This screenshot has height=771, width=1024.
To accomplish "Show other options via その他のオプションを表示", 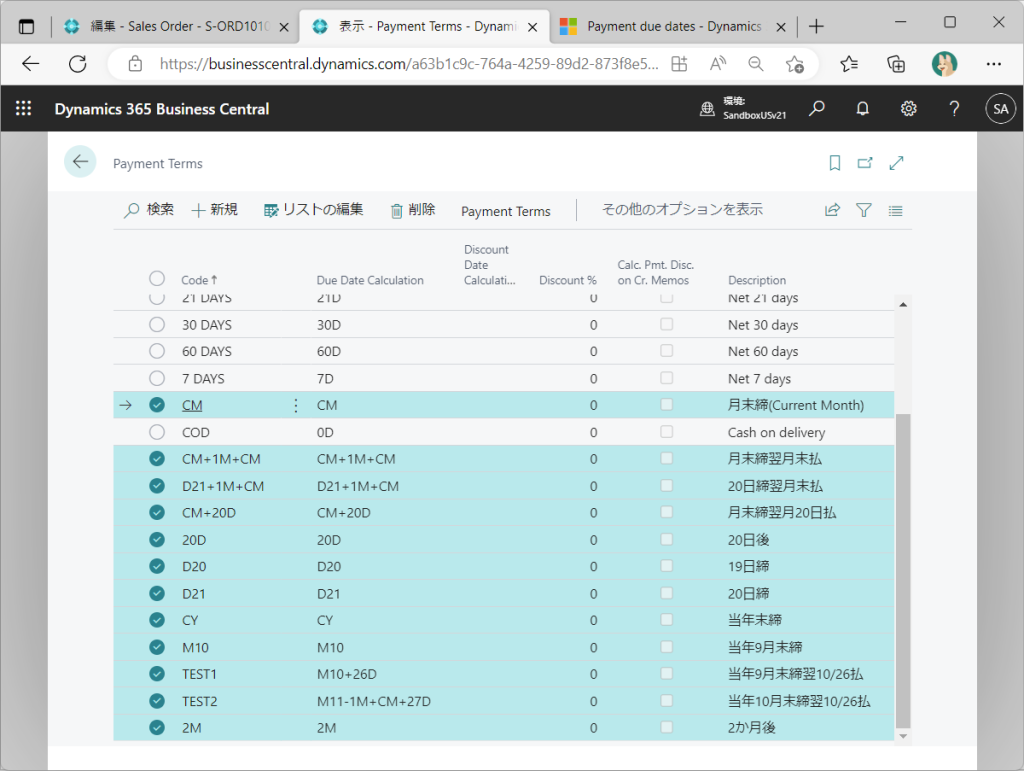I will [682, 210].
